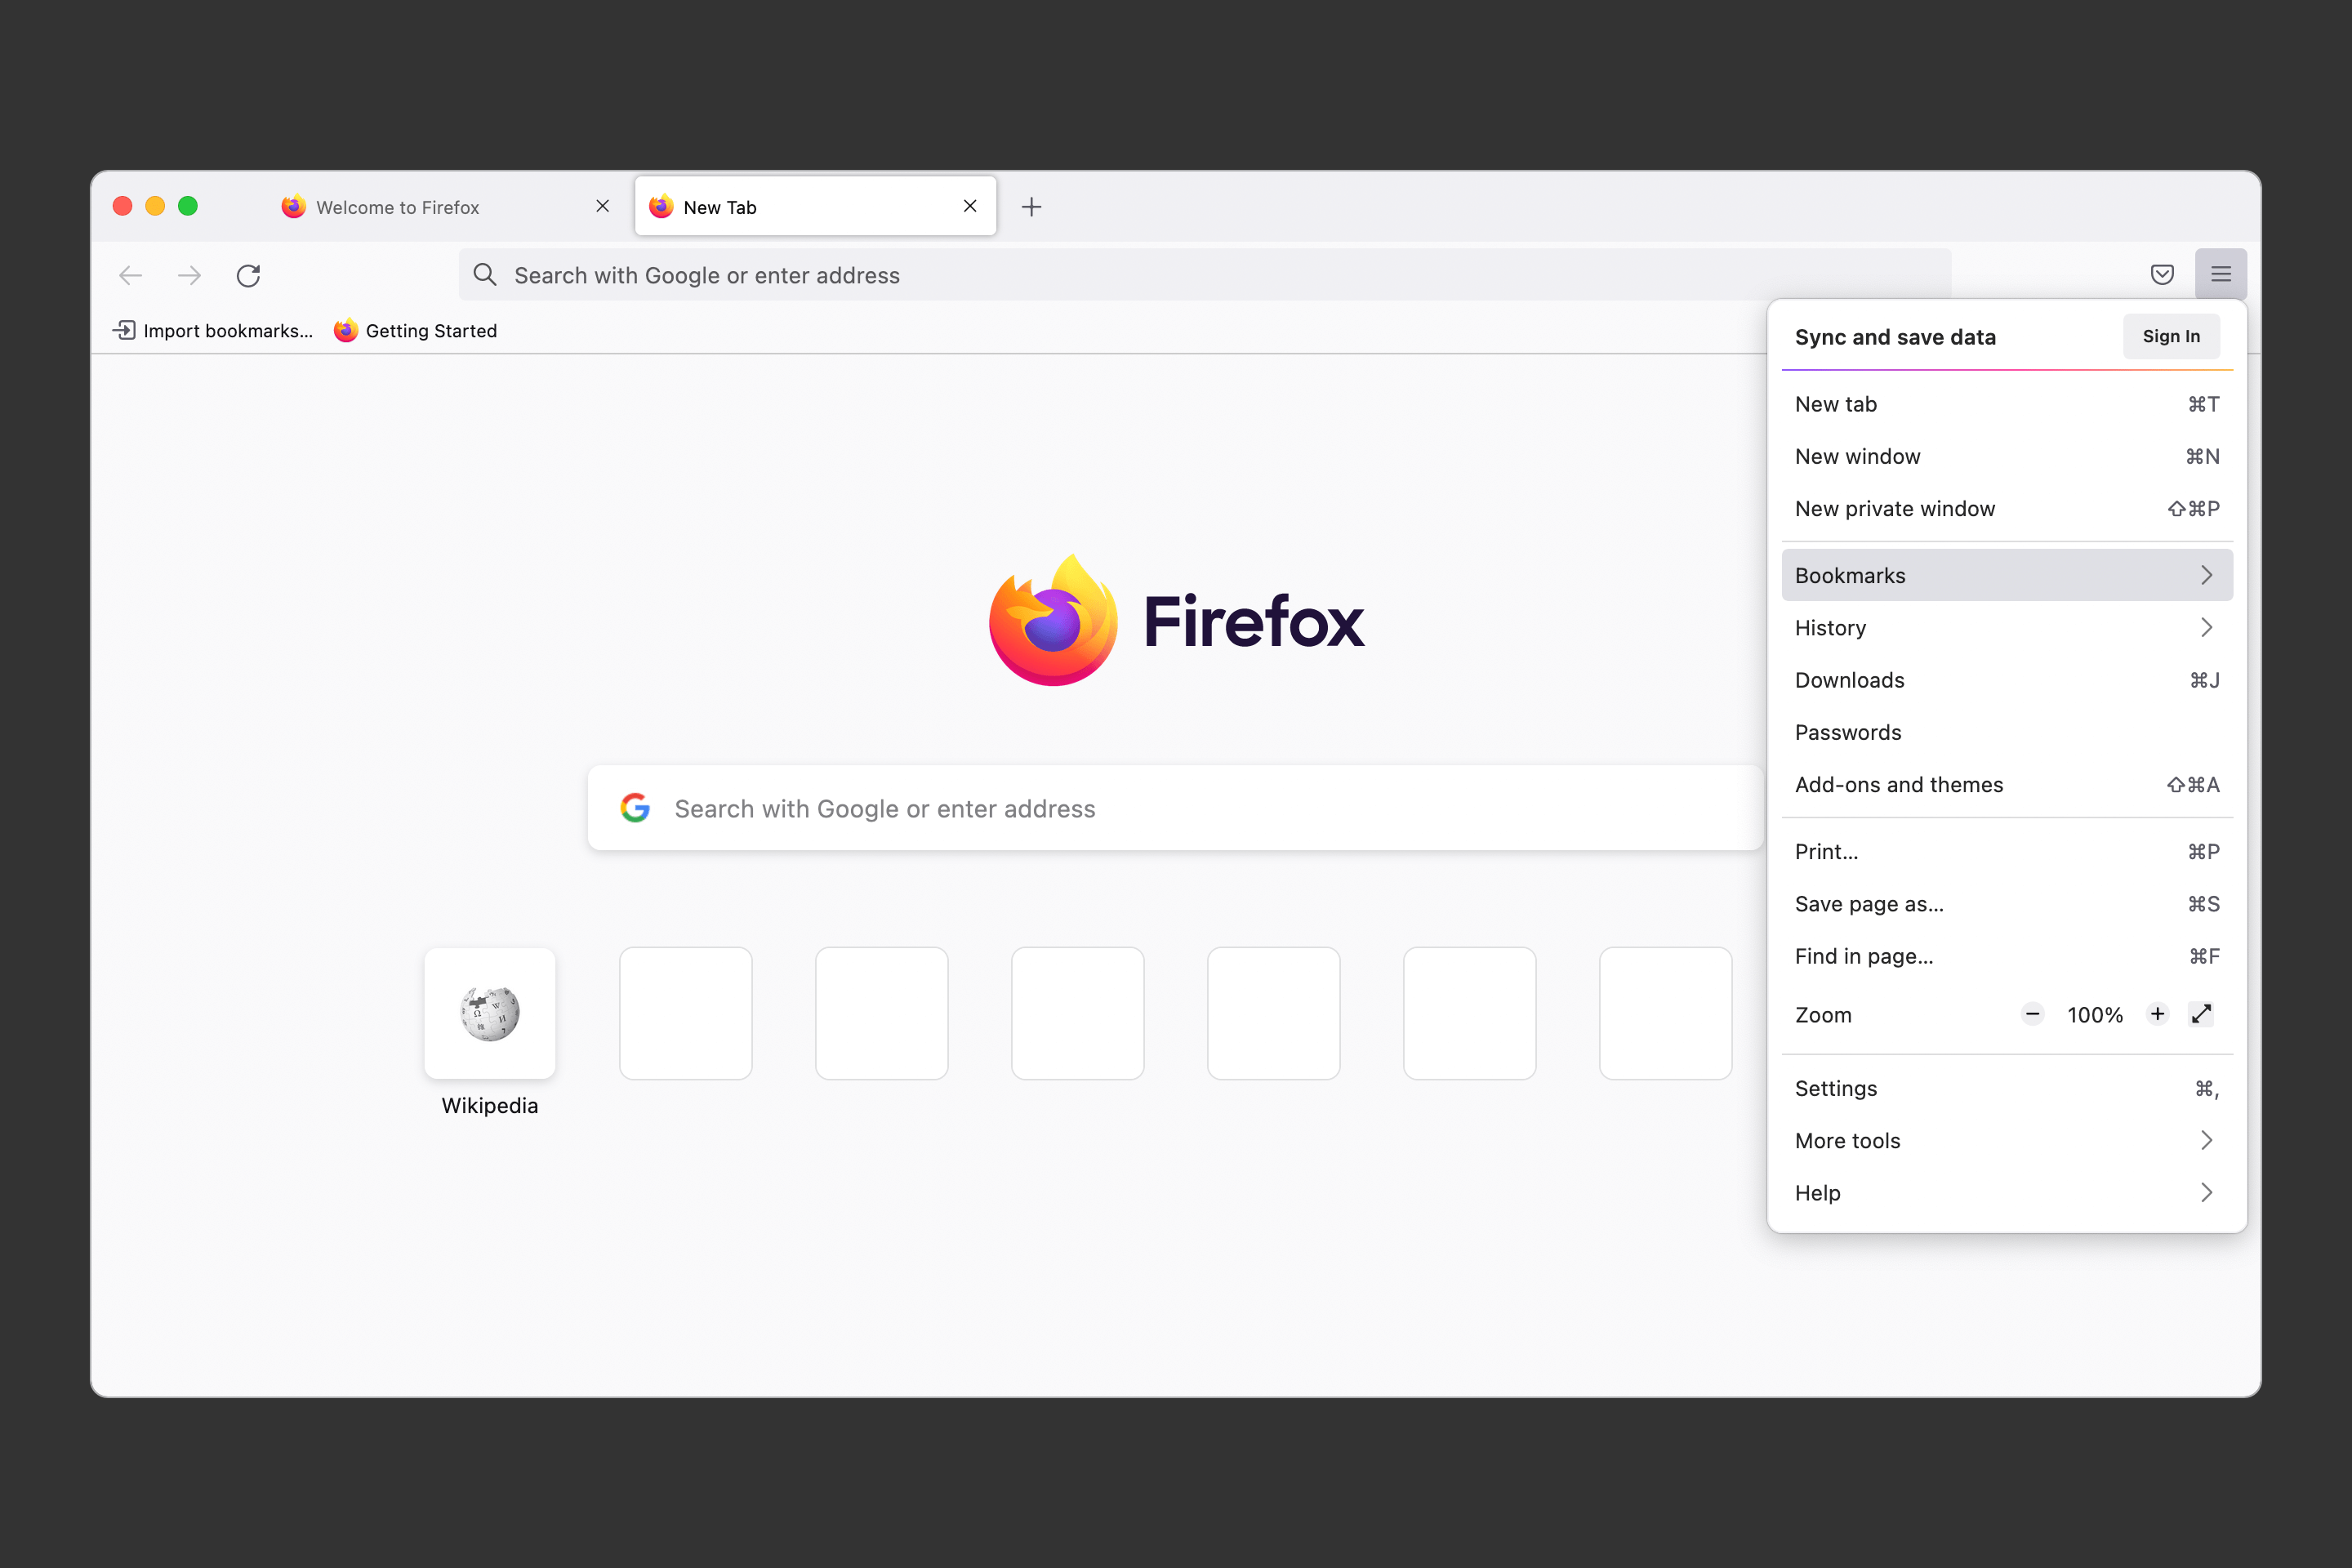Click the green maximize window button
Screen dimensions: 2352x1568
(188, 206)
